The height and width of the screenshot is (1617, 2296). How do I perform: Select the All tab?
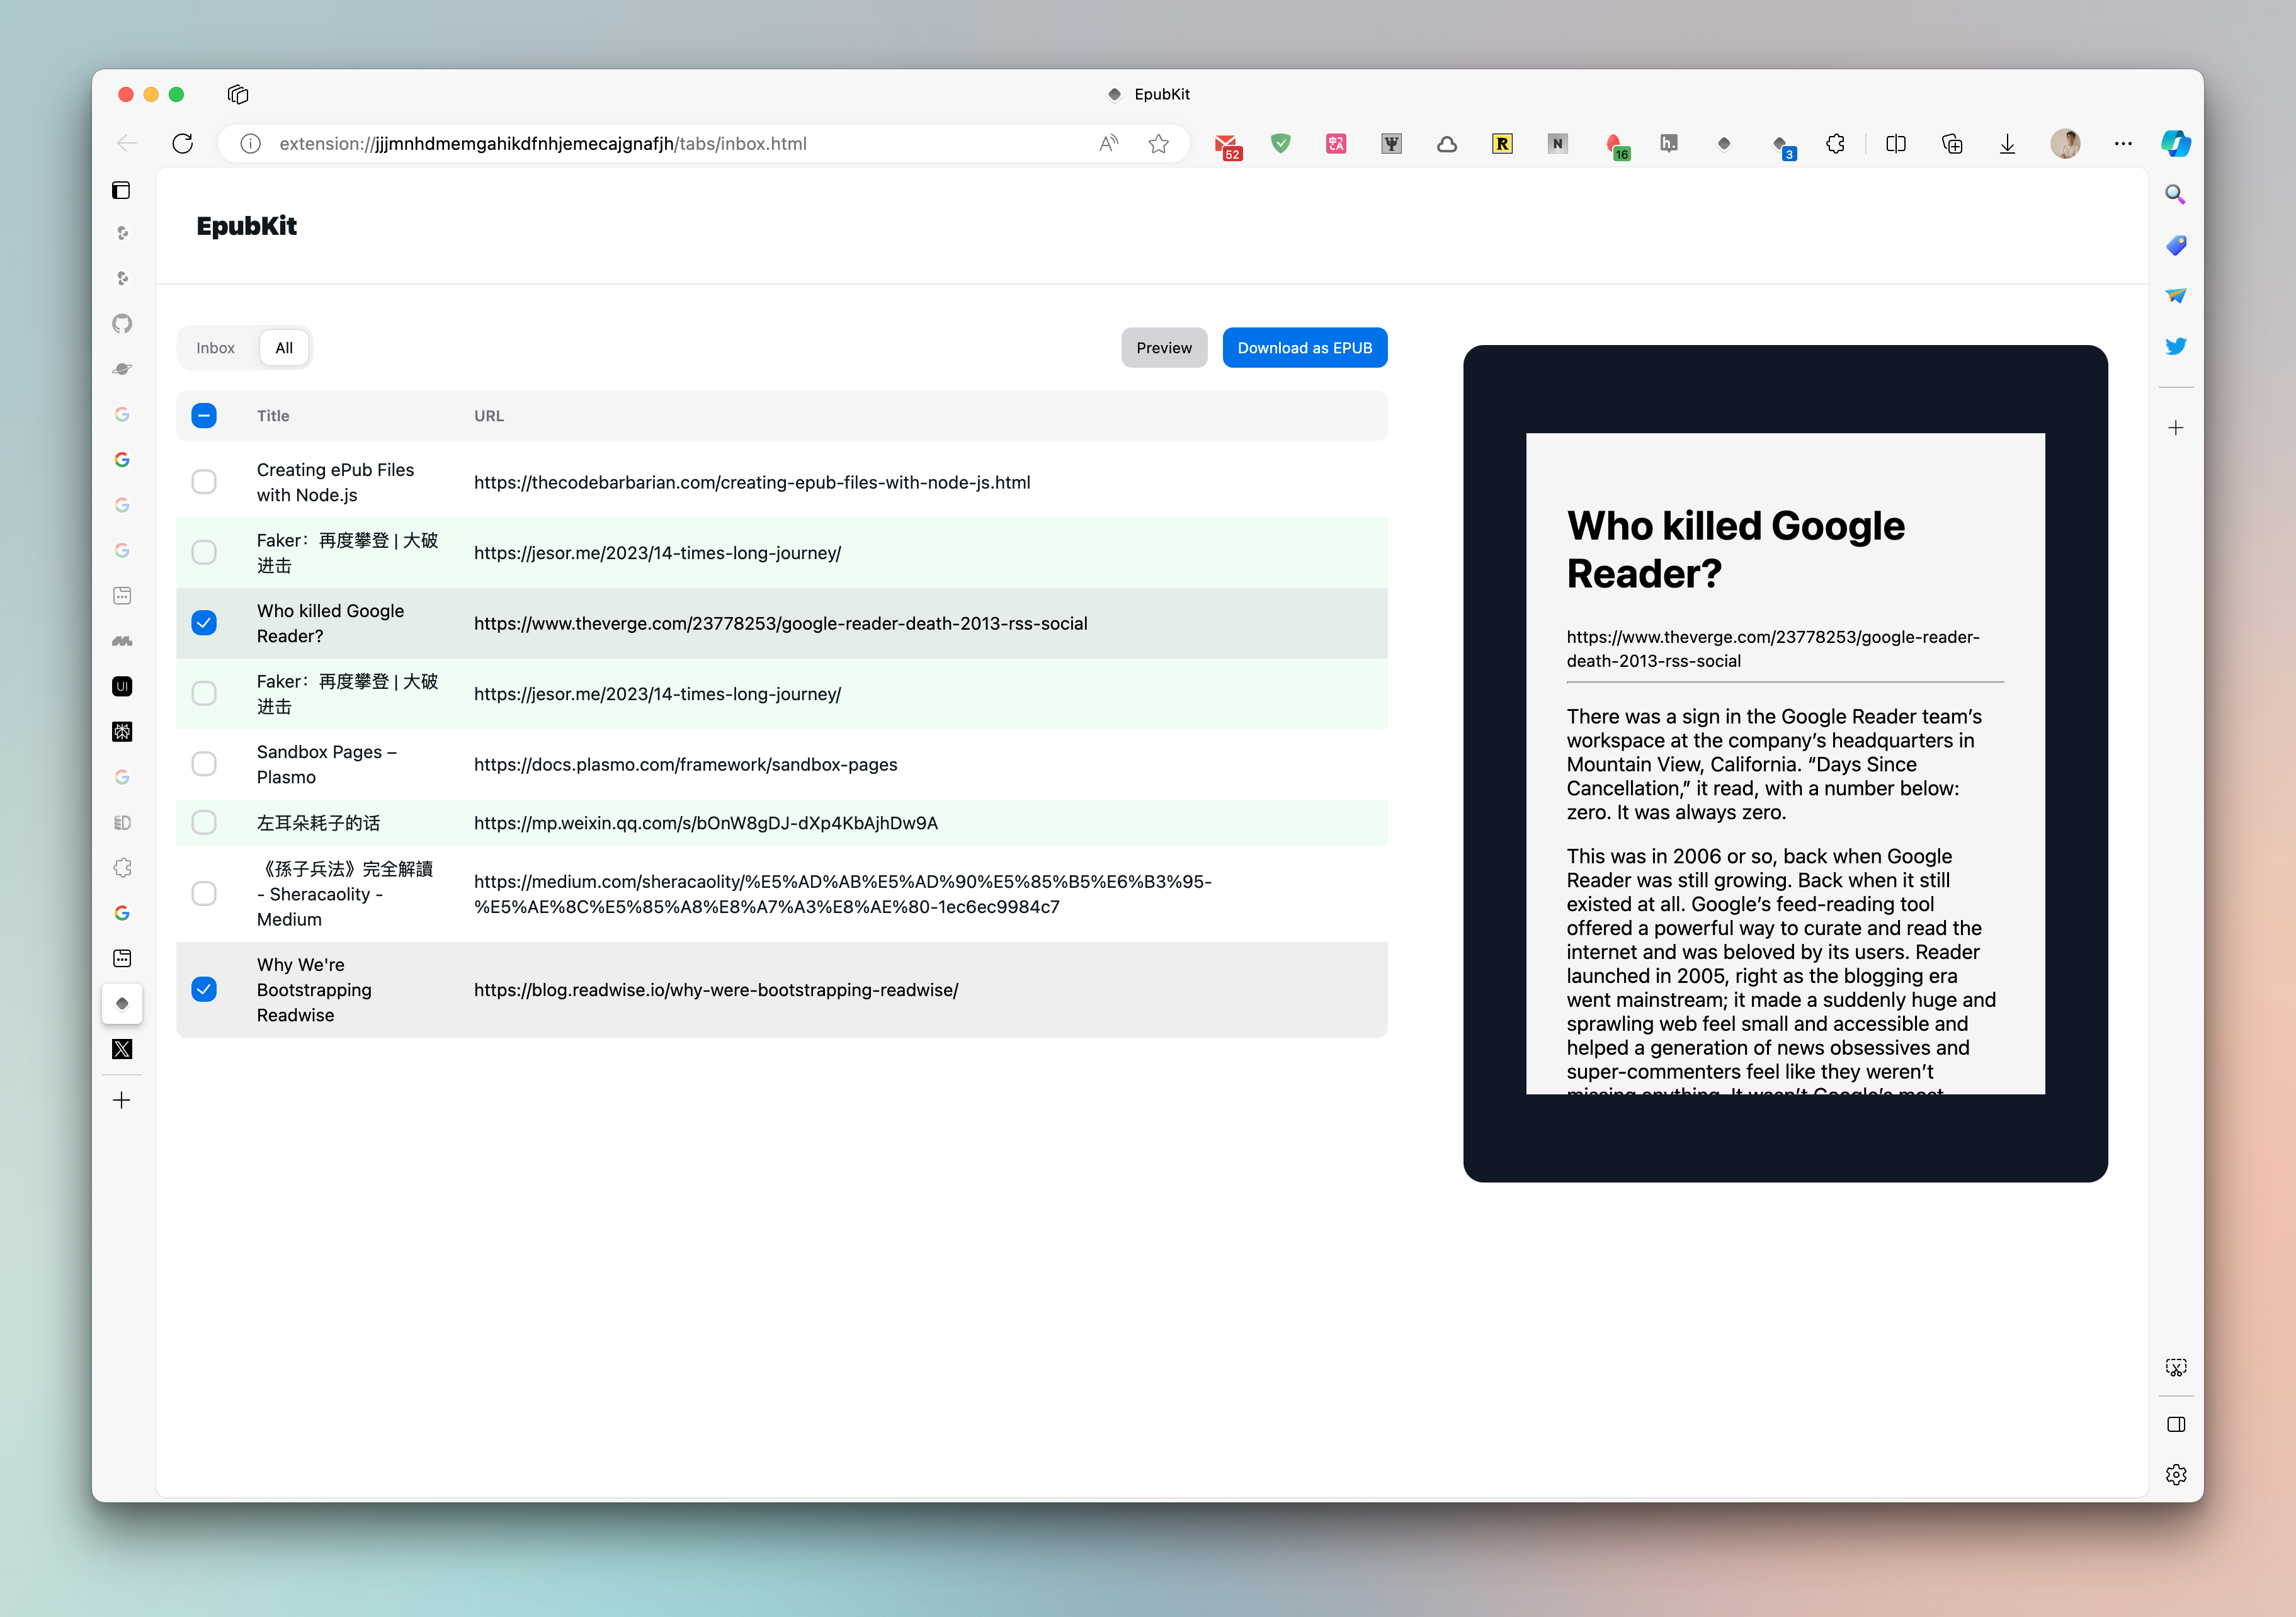[284, 348]
